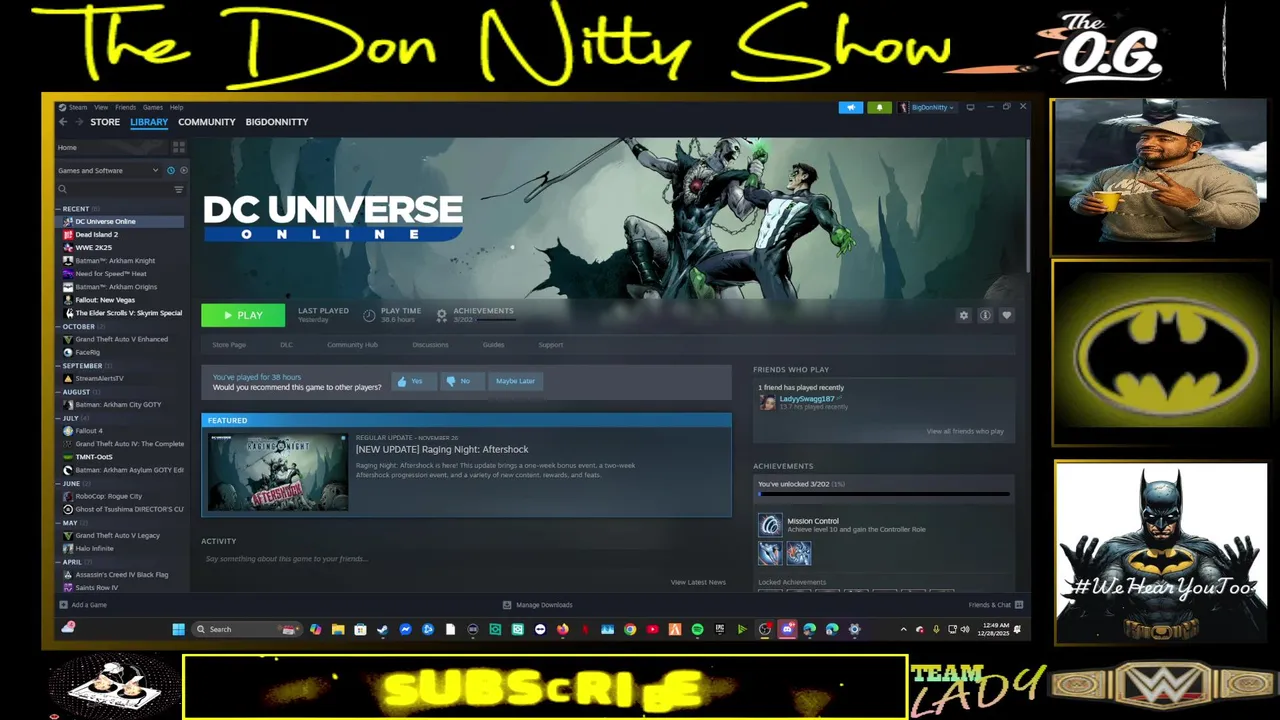
Task: Open Firefox from the taskbar
Action: 562,629
